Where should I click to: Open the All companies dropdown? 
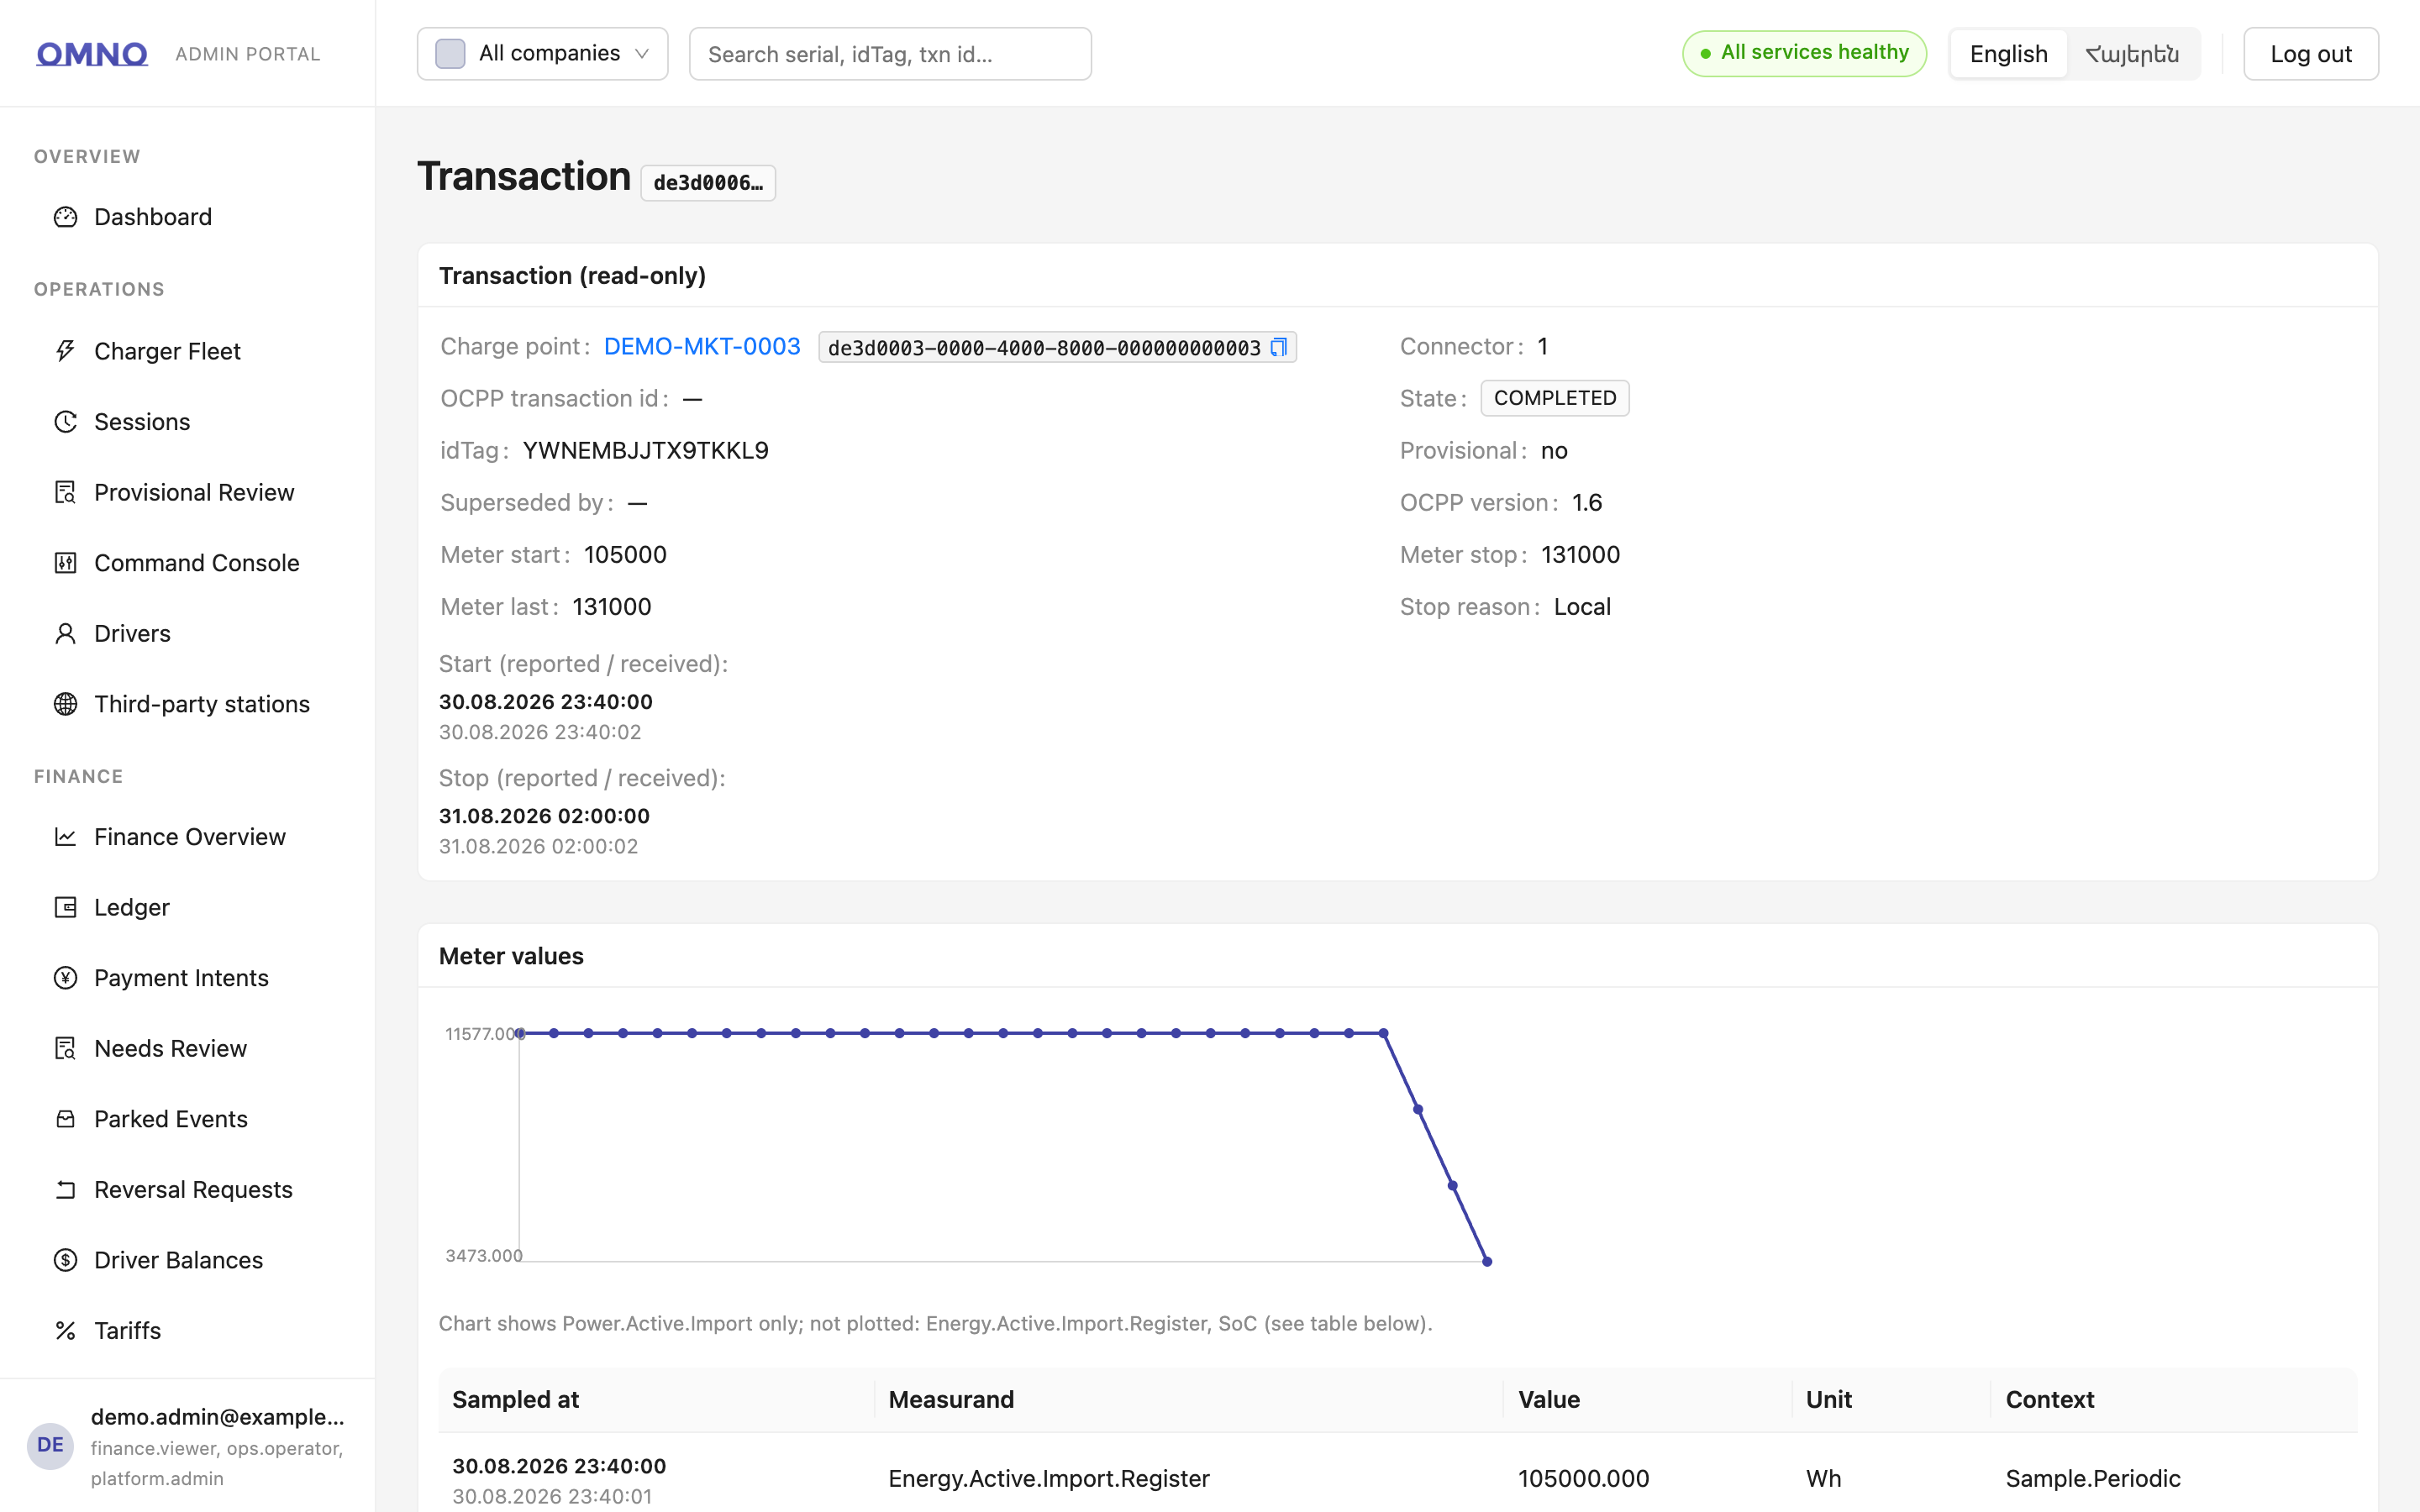(x=542, y=54)
